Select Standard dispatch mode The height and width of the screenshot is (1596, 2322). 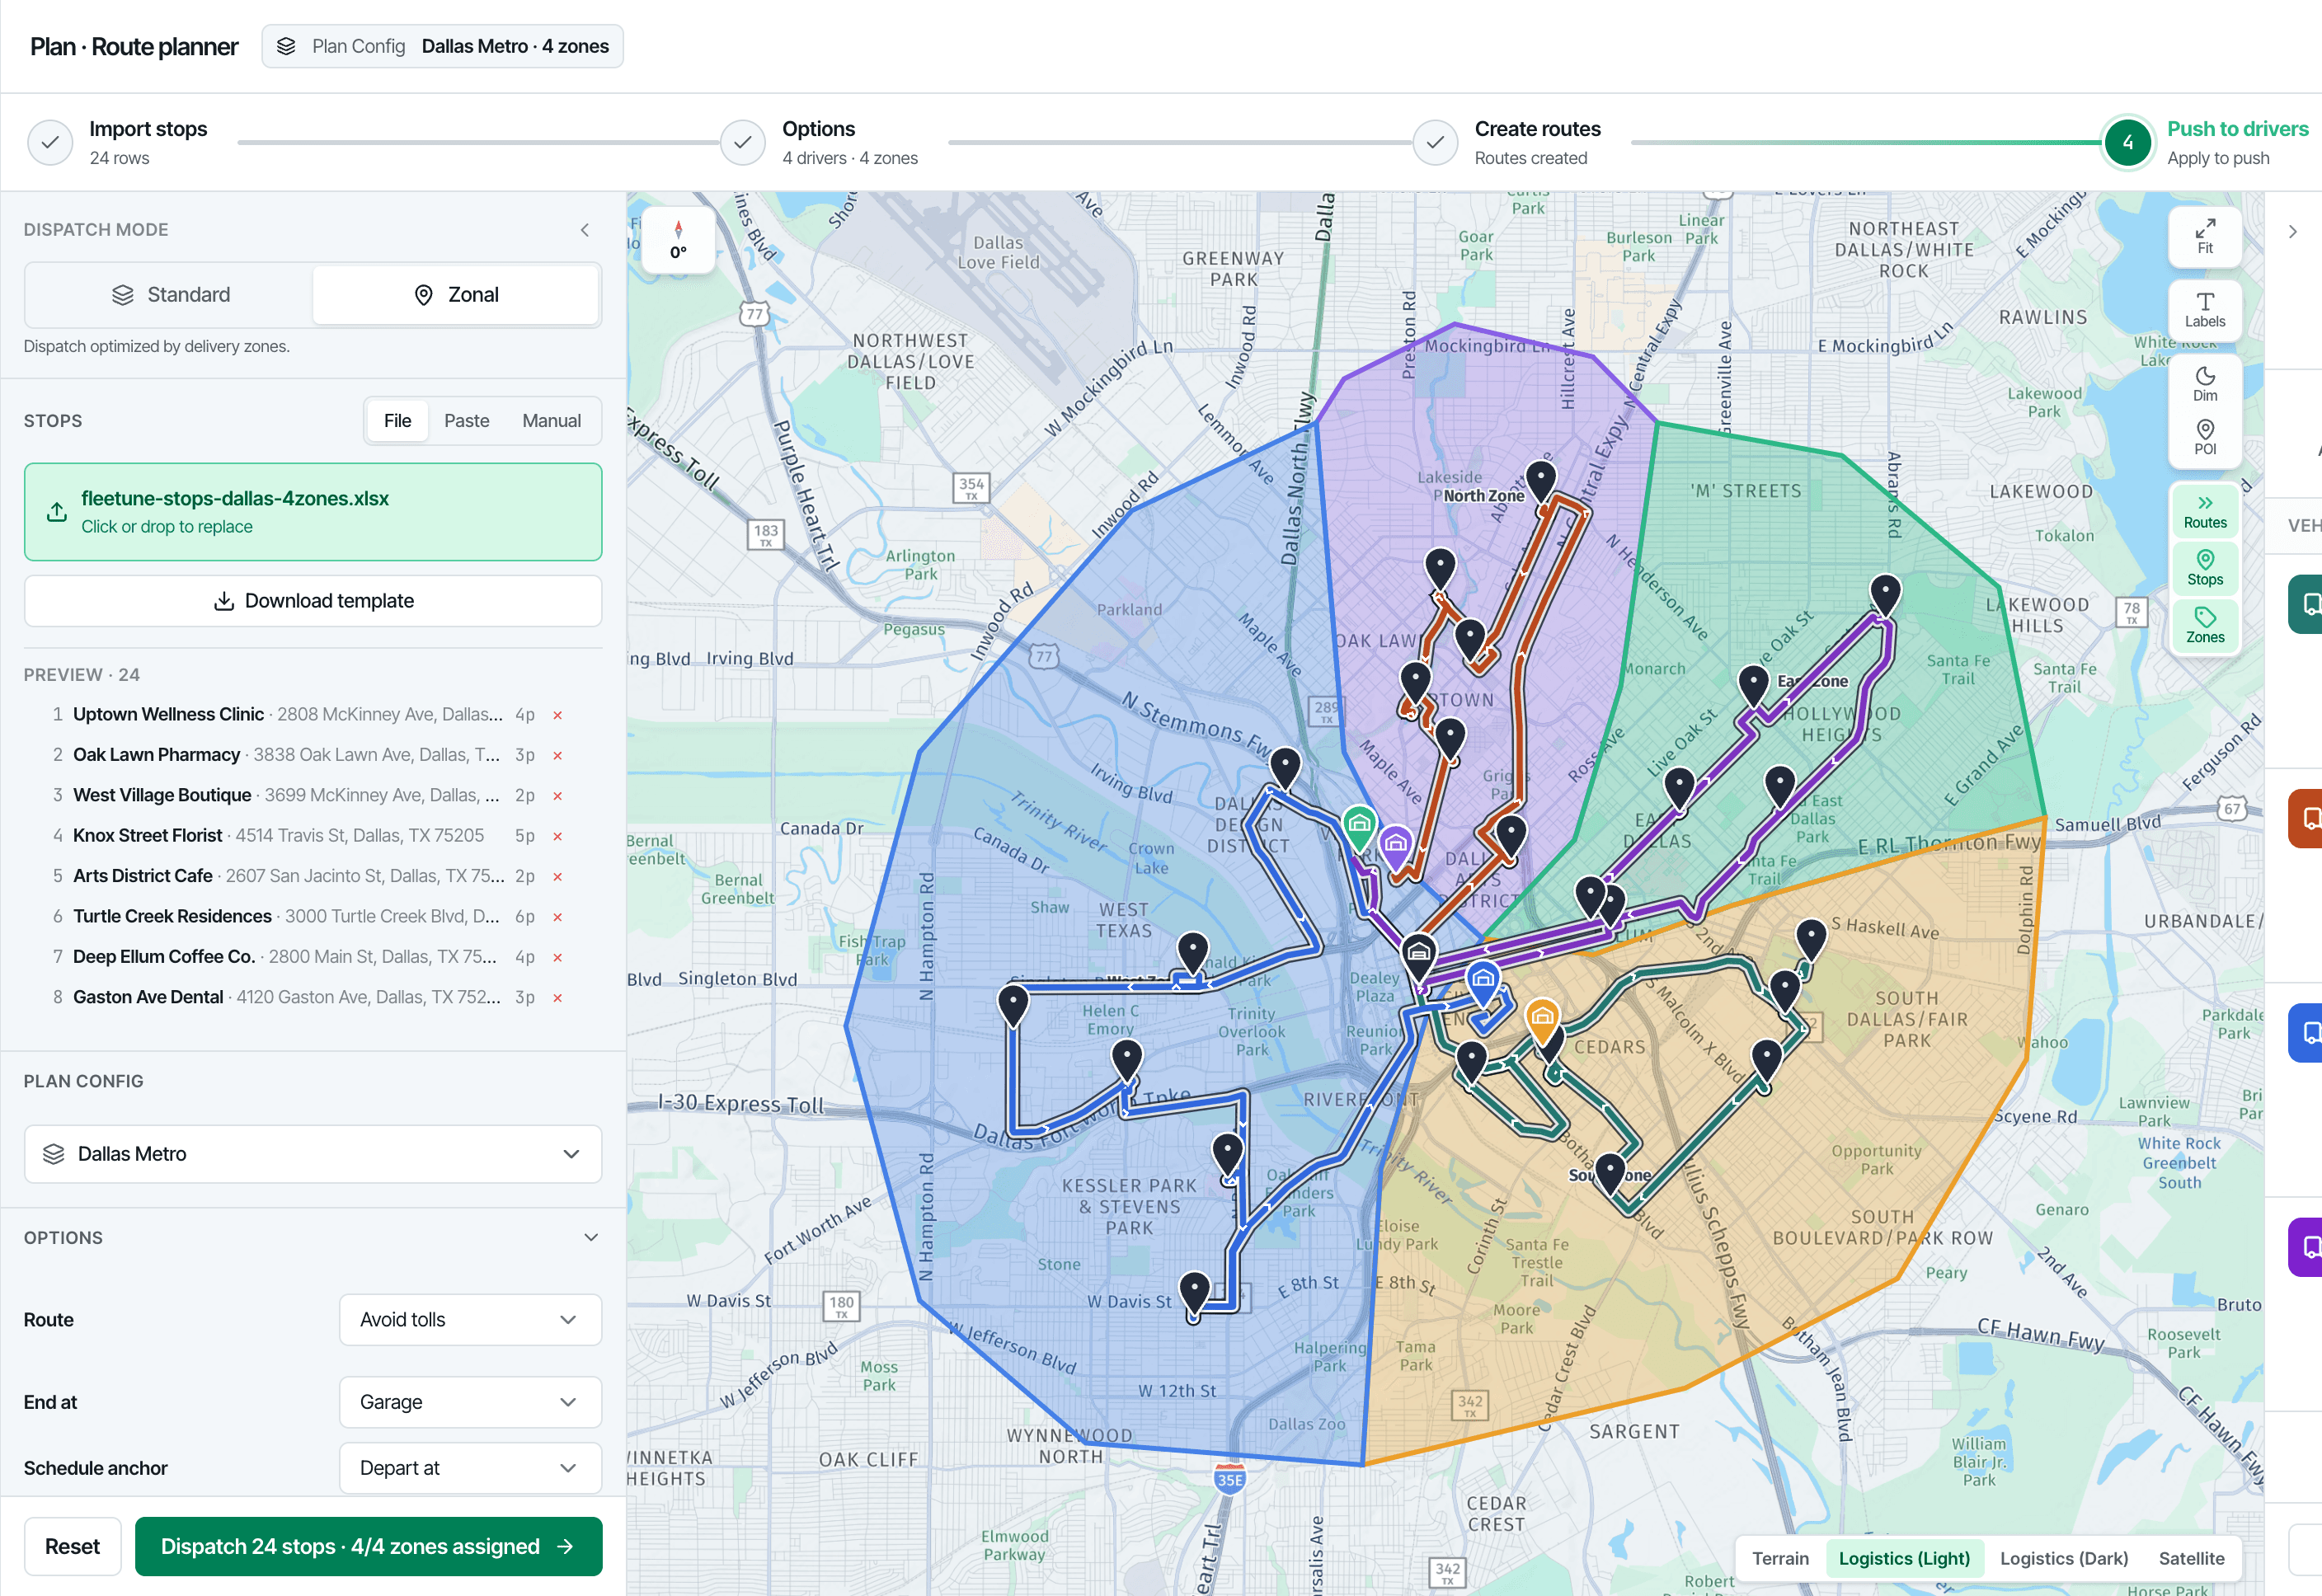pos(170,295)
